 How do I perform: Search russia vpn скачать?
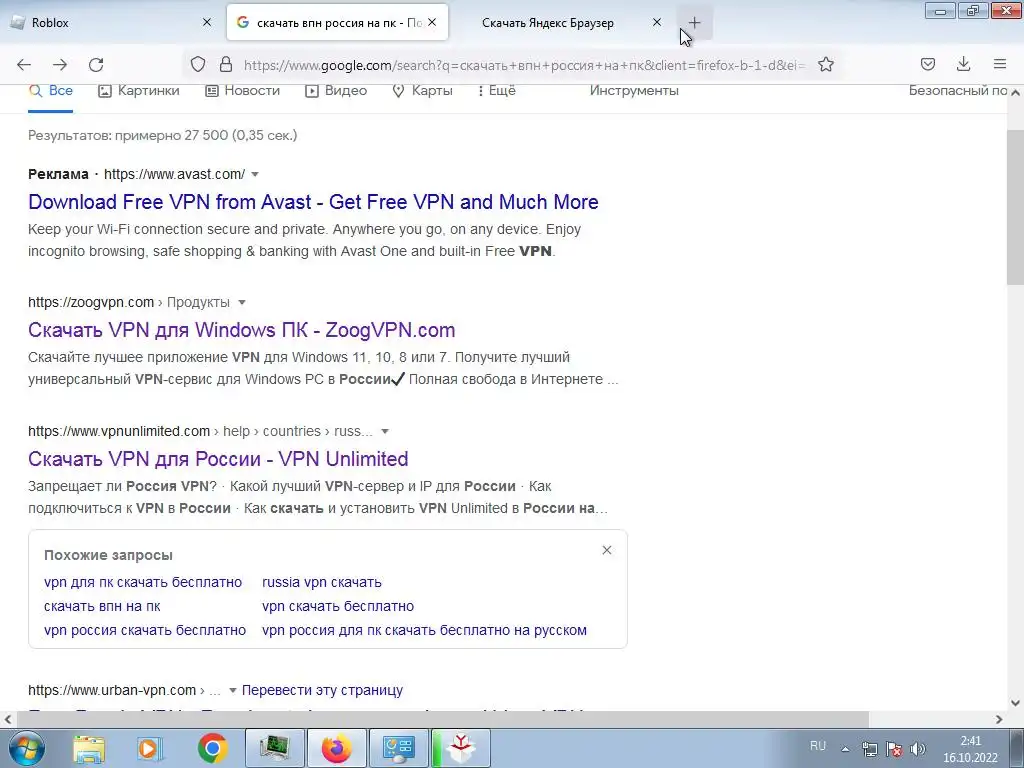(x=322, y=582)
